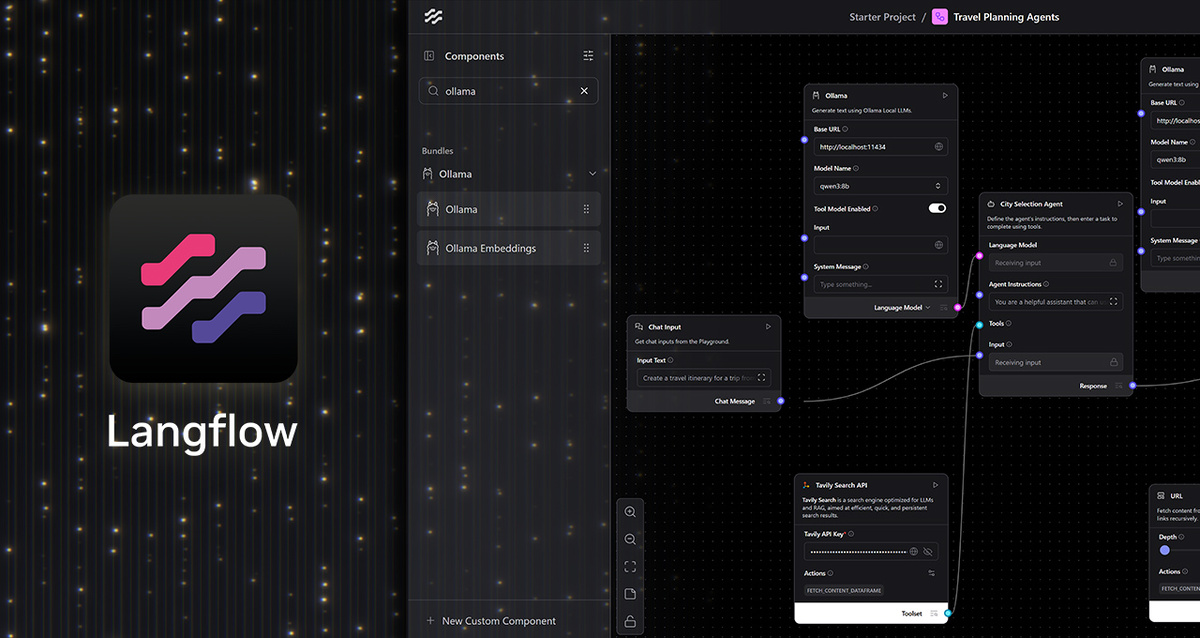
Task: Inspect the Chat Message output
Action: point(767,401)
